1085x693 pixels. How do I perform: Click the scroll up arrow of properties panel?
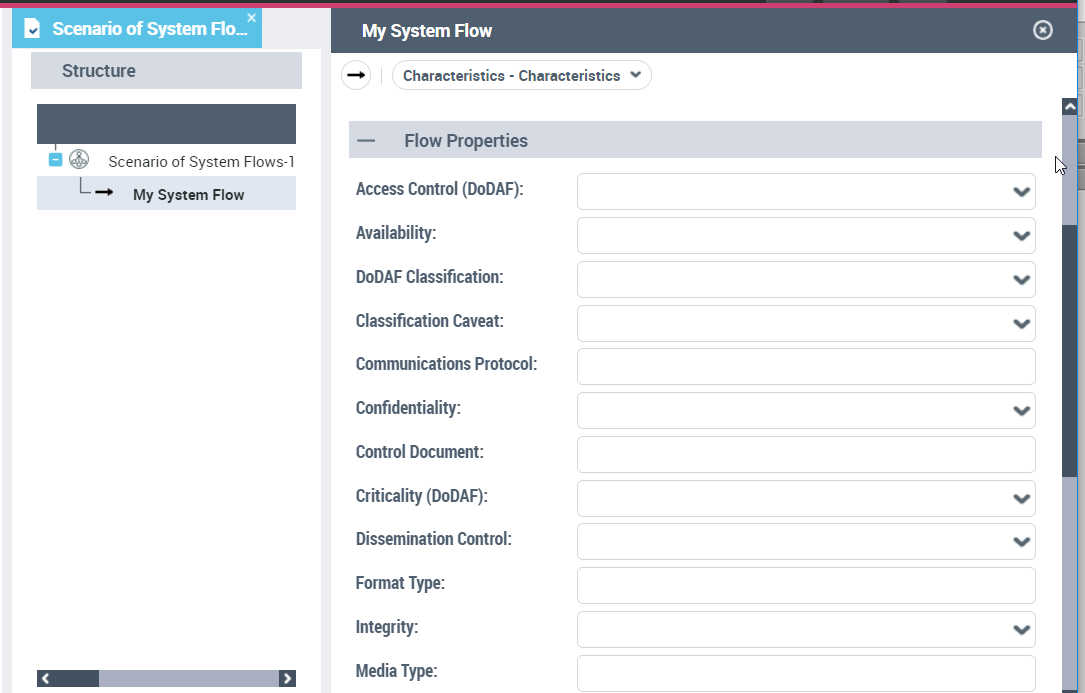(x=1069, y=106)
